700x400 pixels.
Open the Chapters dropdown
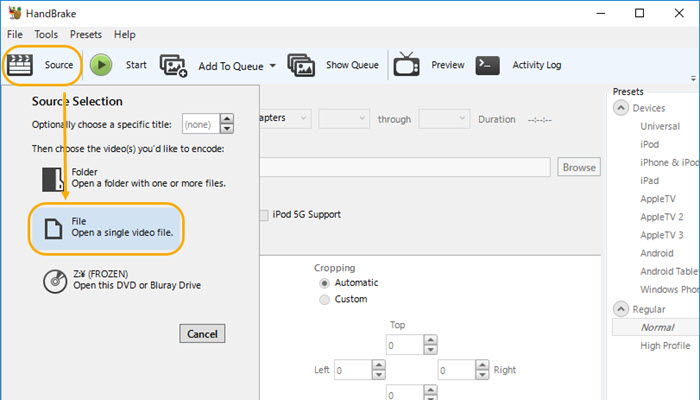(x=286, y=118)
